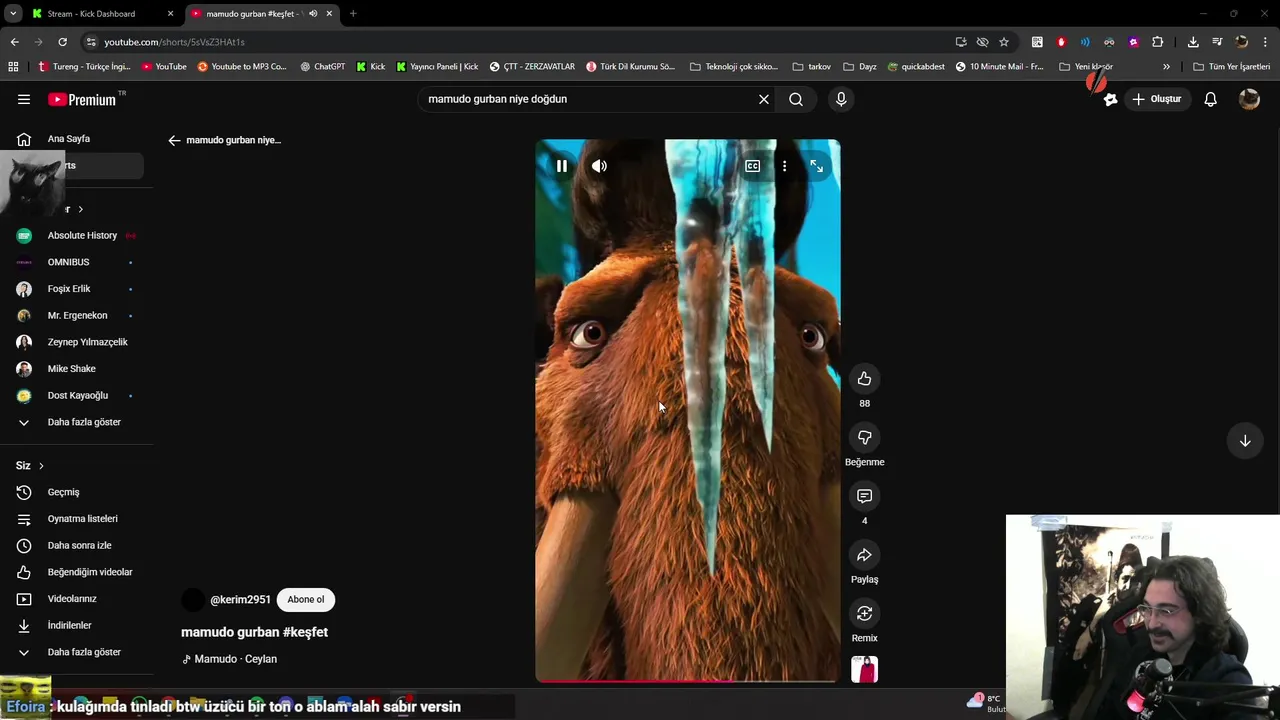This screenshot has width=1280, height=720.
Task: Open Tüm Yer İşaretleri folder
Action: tap(1232, 67)
